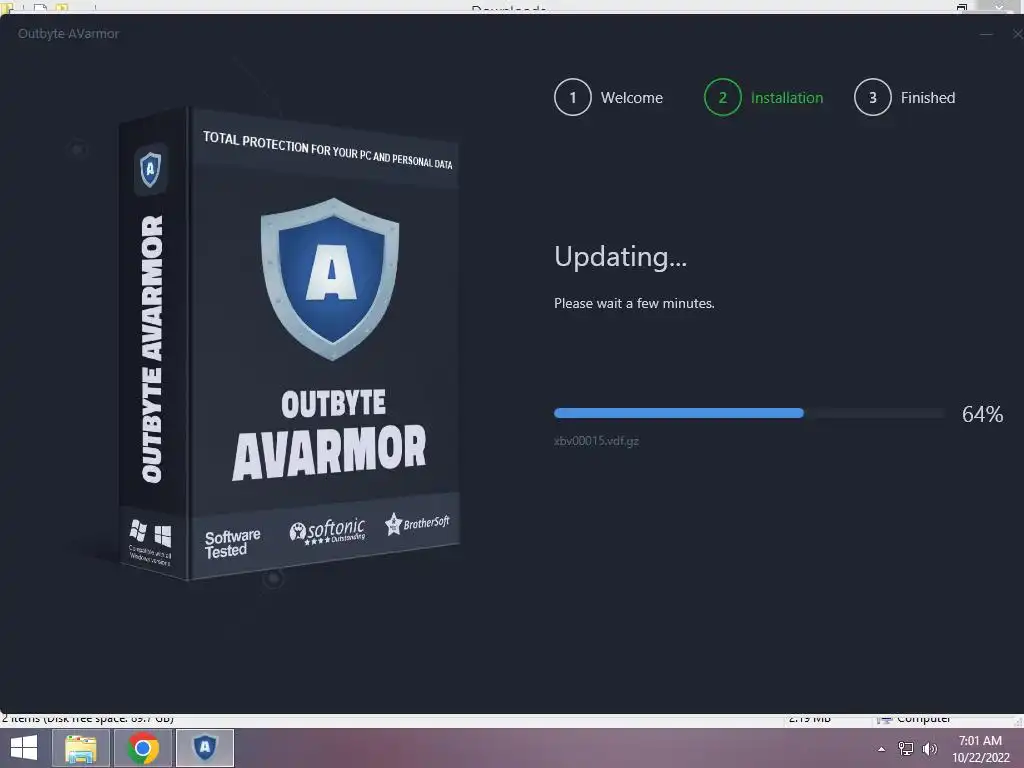Click the AVarmor product box image
The image size is (1024, 768).
pyautogui.click(x=289, y=344)
